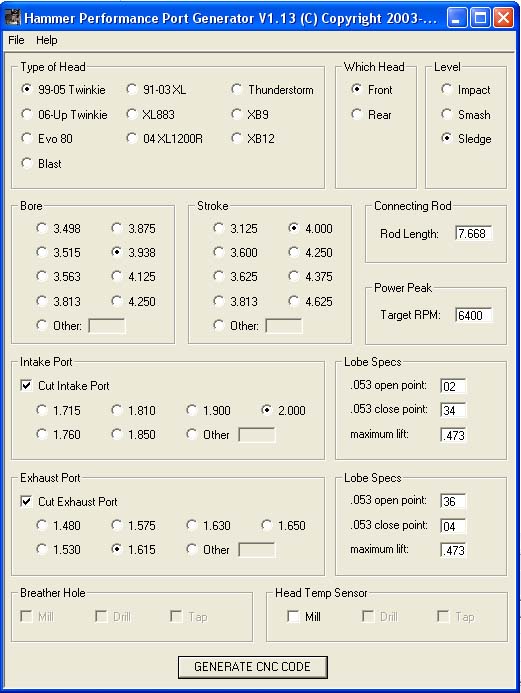Click intake lobe maximum lift field
Screen dimensions: 521x693
point(453,435)
